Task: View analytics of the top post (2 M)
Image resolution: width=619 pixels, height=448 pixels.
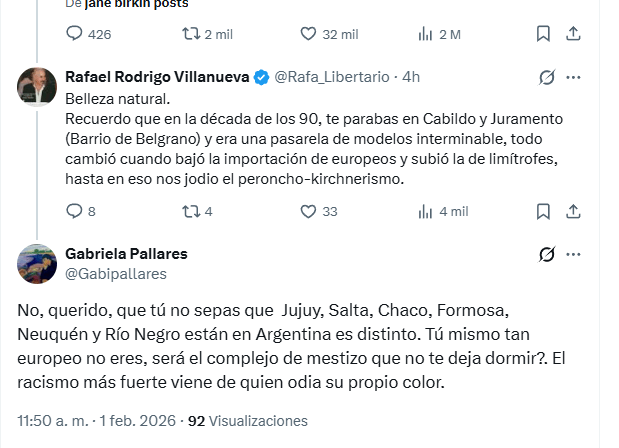Action: [424, 34]
